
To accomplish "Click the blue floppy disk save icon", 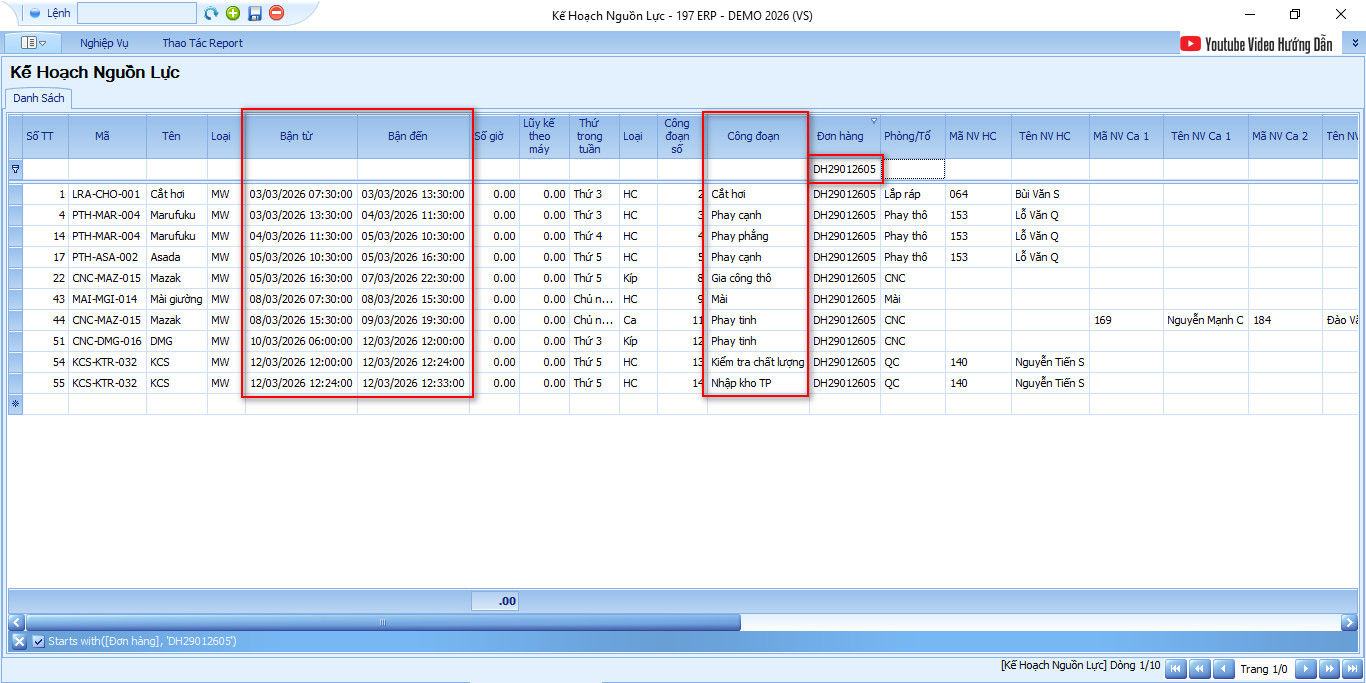I will click(x=255, y=13).
